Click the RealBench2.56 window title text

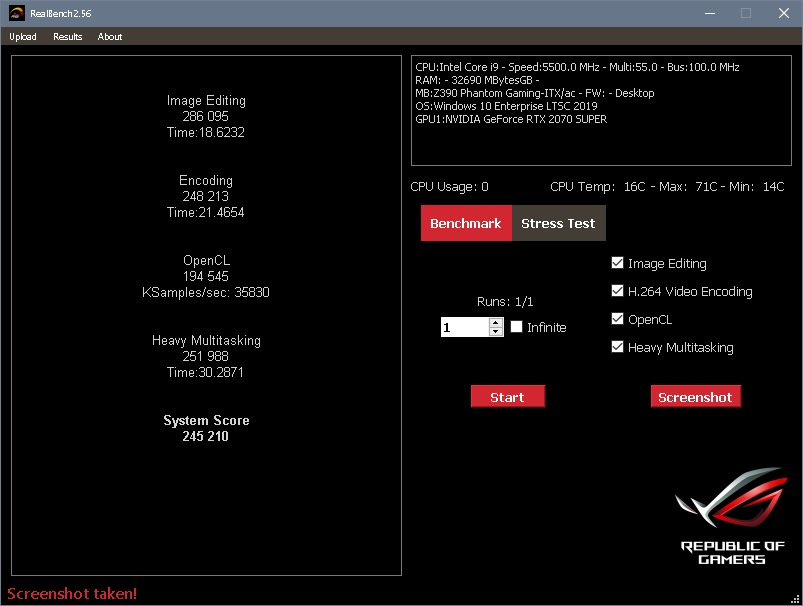coord(60,13)
